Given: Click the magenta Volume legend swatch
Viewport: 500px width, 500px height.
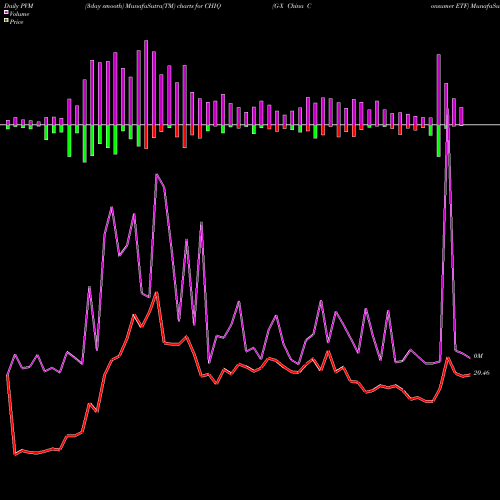Looking at the screenshot, I should tap(6, 13).
